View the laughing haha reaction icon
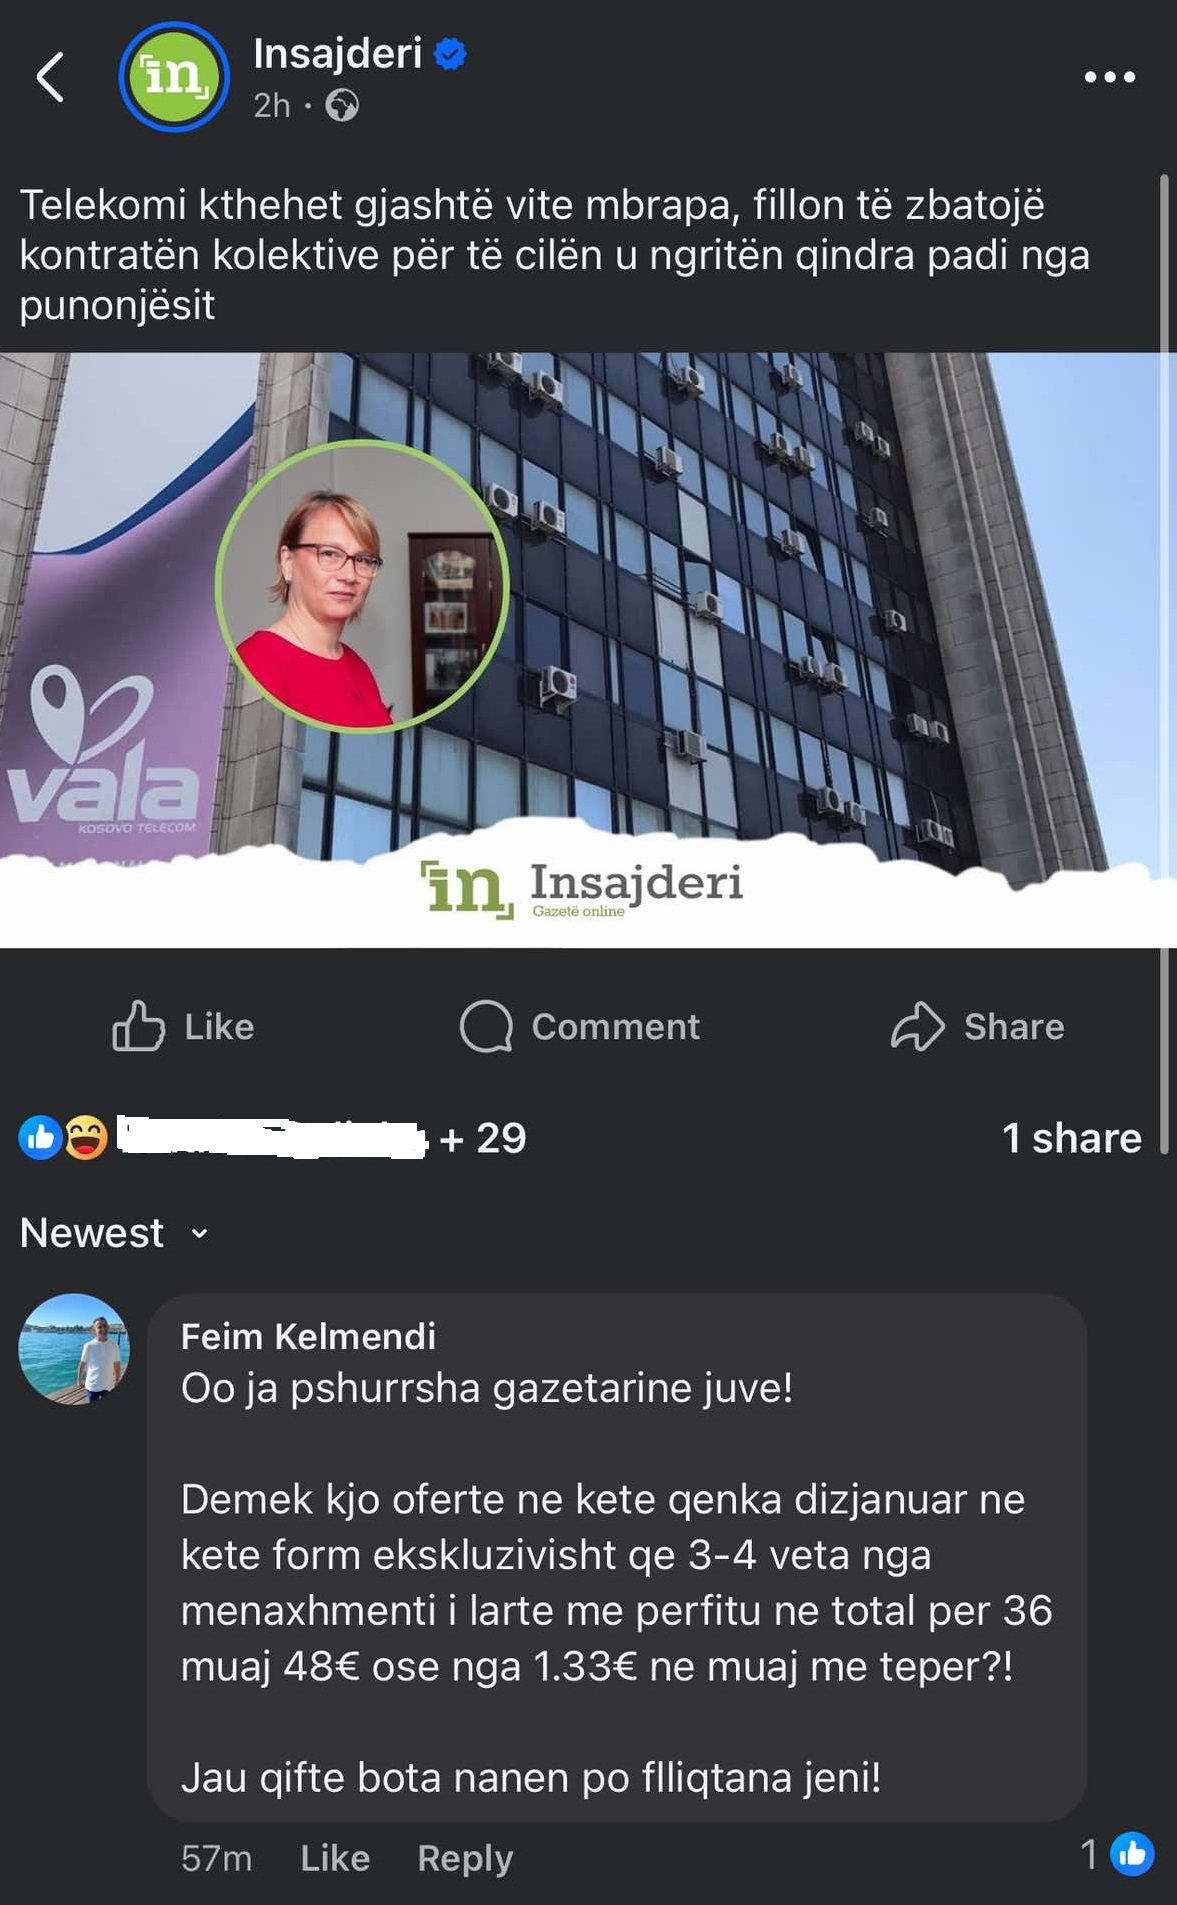The height and width of the screenshot is (1905, 1177). pos(86,1138)
